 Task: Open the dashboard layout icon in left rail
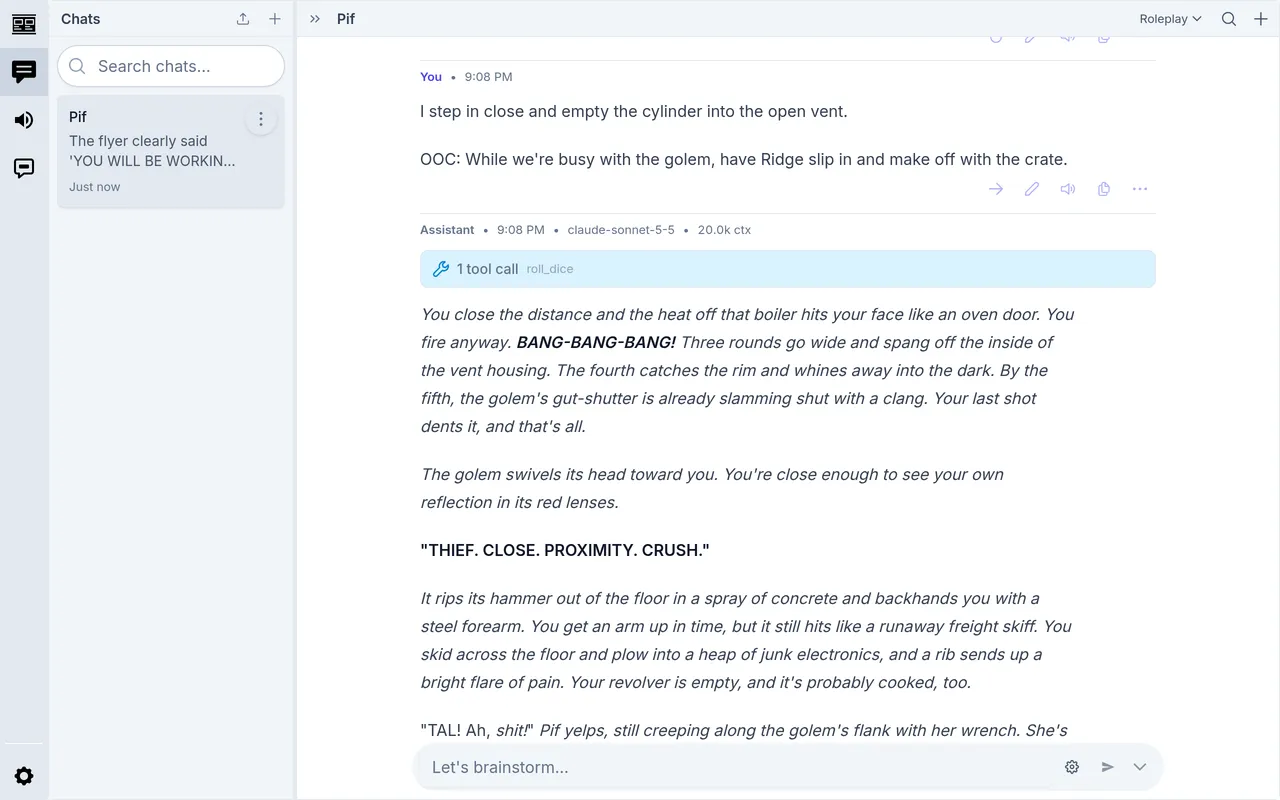point(24,24)
